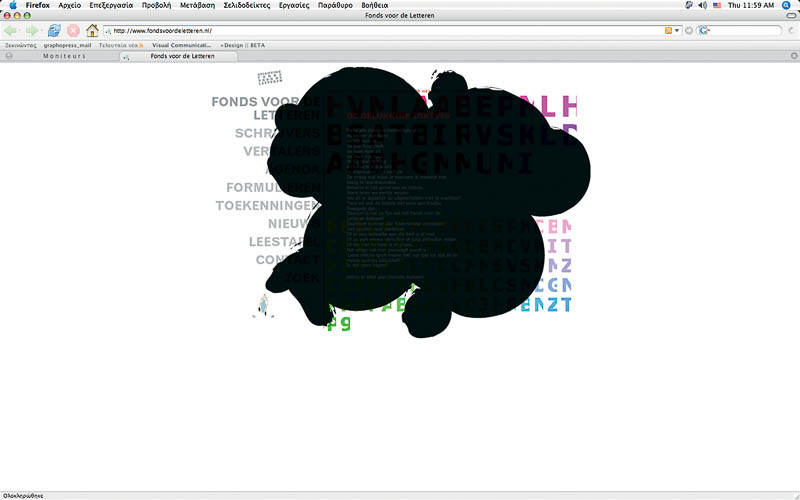The height and width of the screenshot is (500, 800).
Task: Open the US flag input menu
Action: pyautogui.click(x=717, y=5)
